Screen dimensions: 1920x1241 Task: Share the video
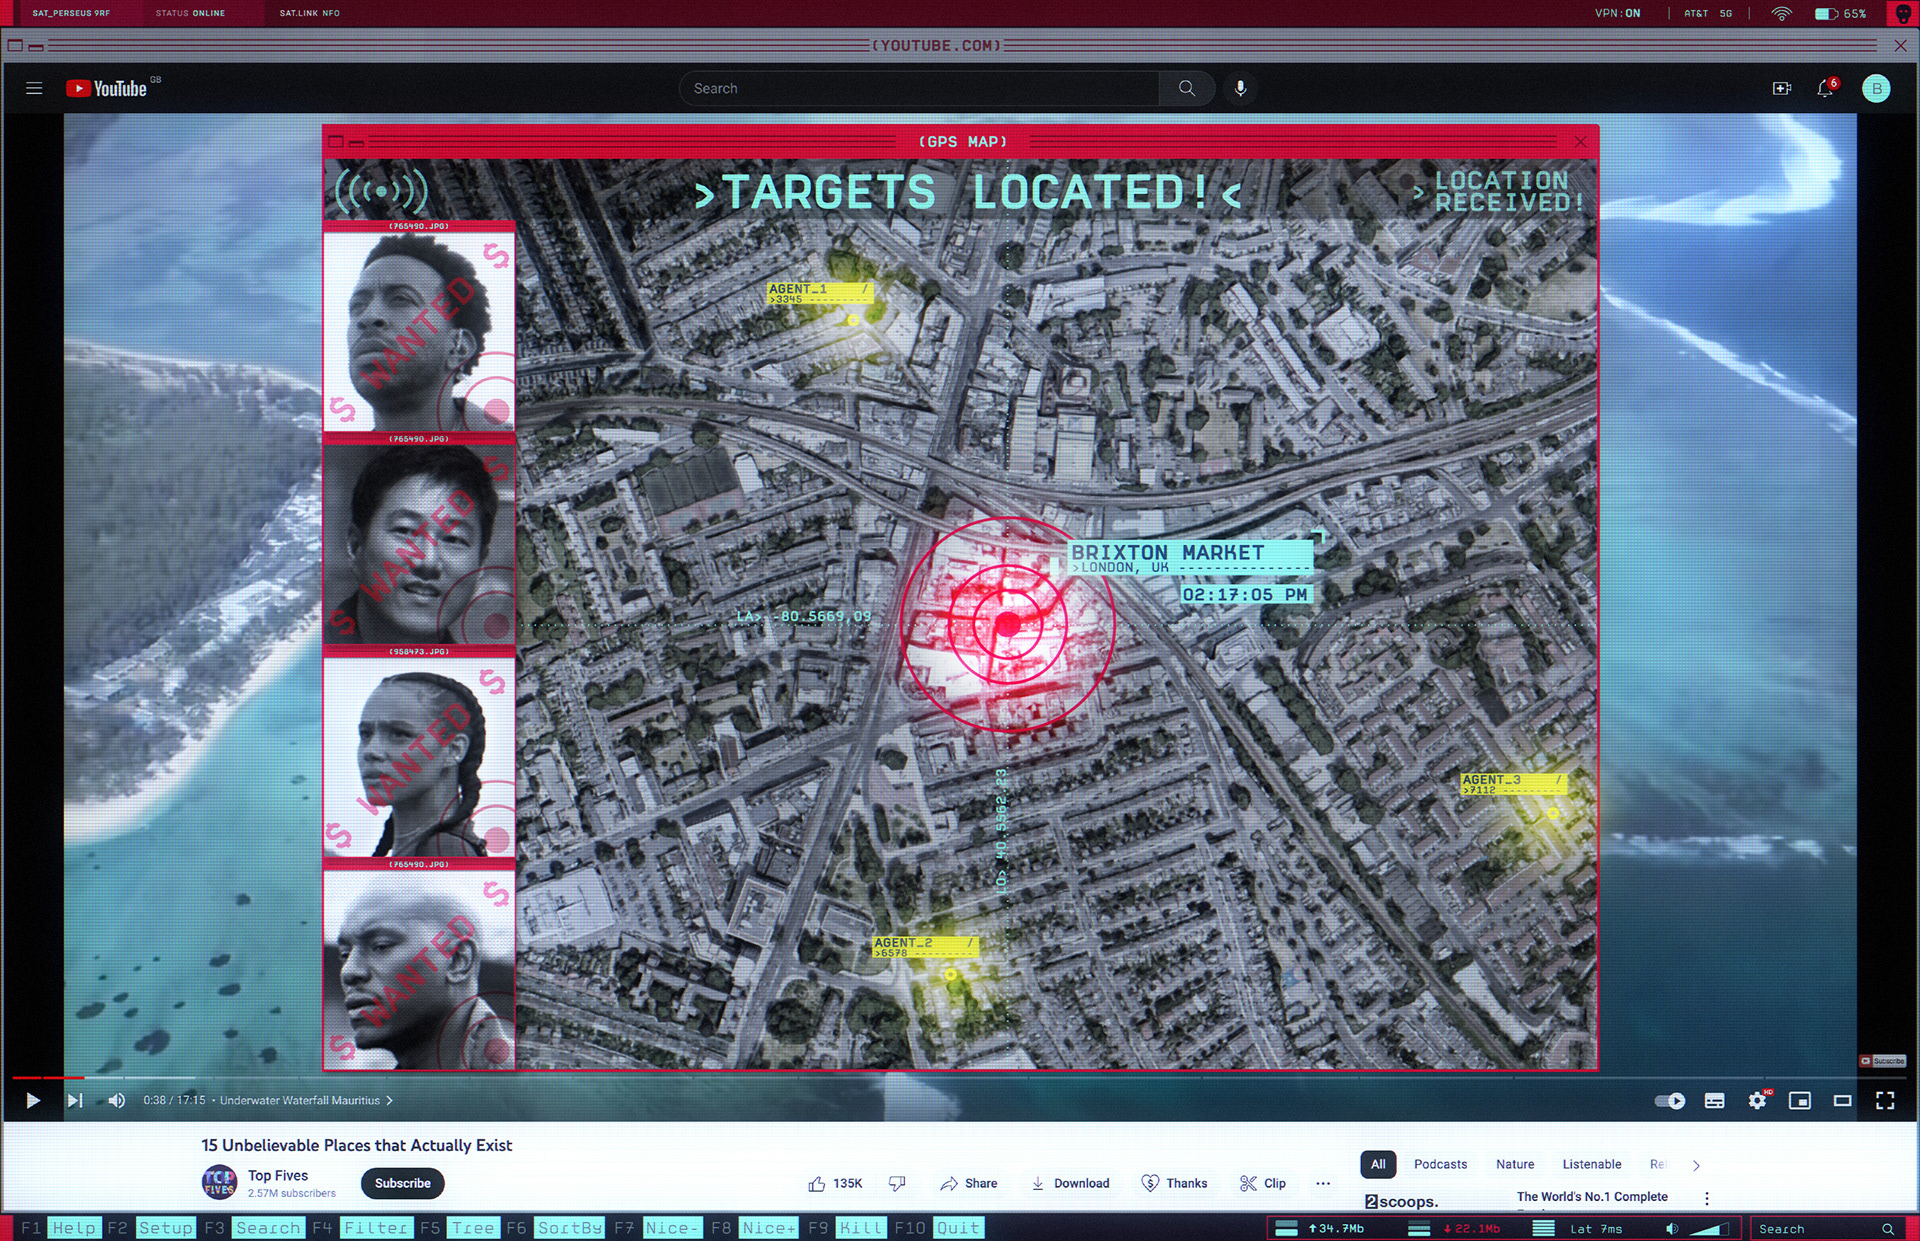point(968,1183)
